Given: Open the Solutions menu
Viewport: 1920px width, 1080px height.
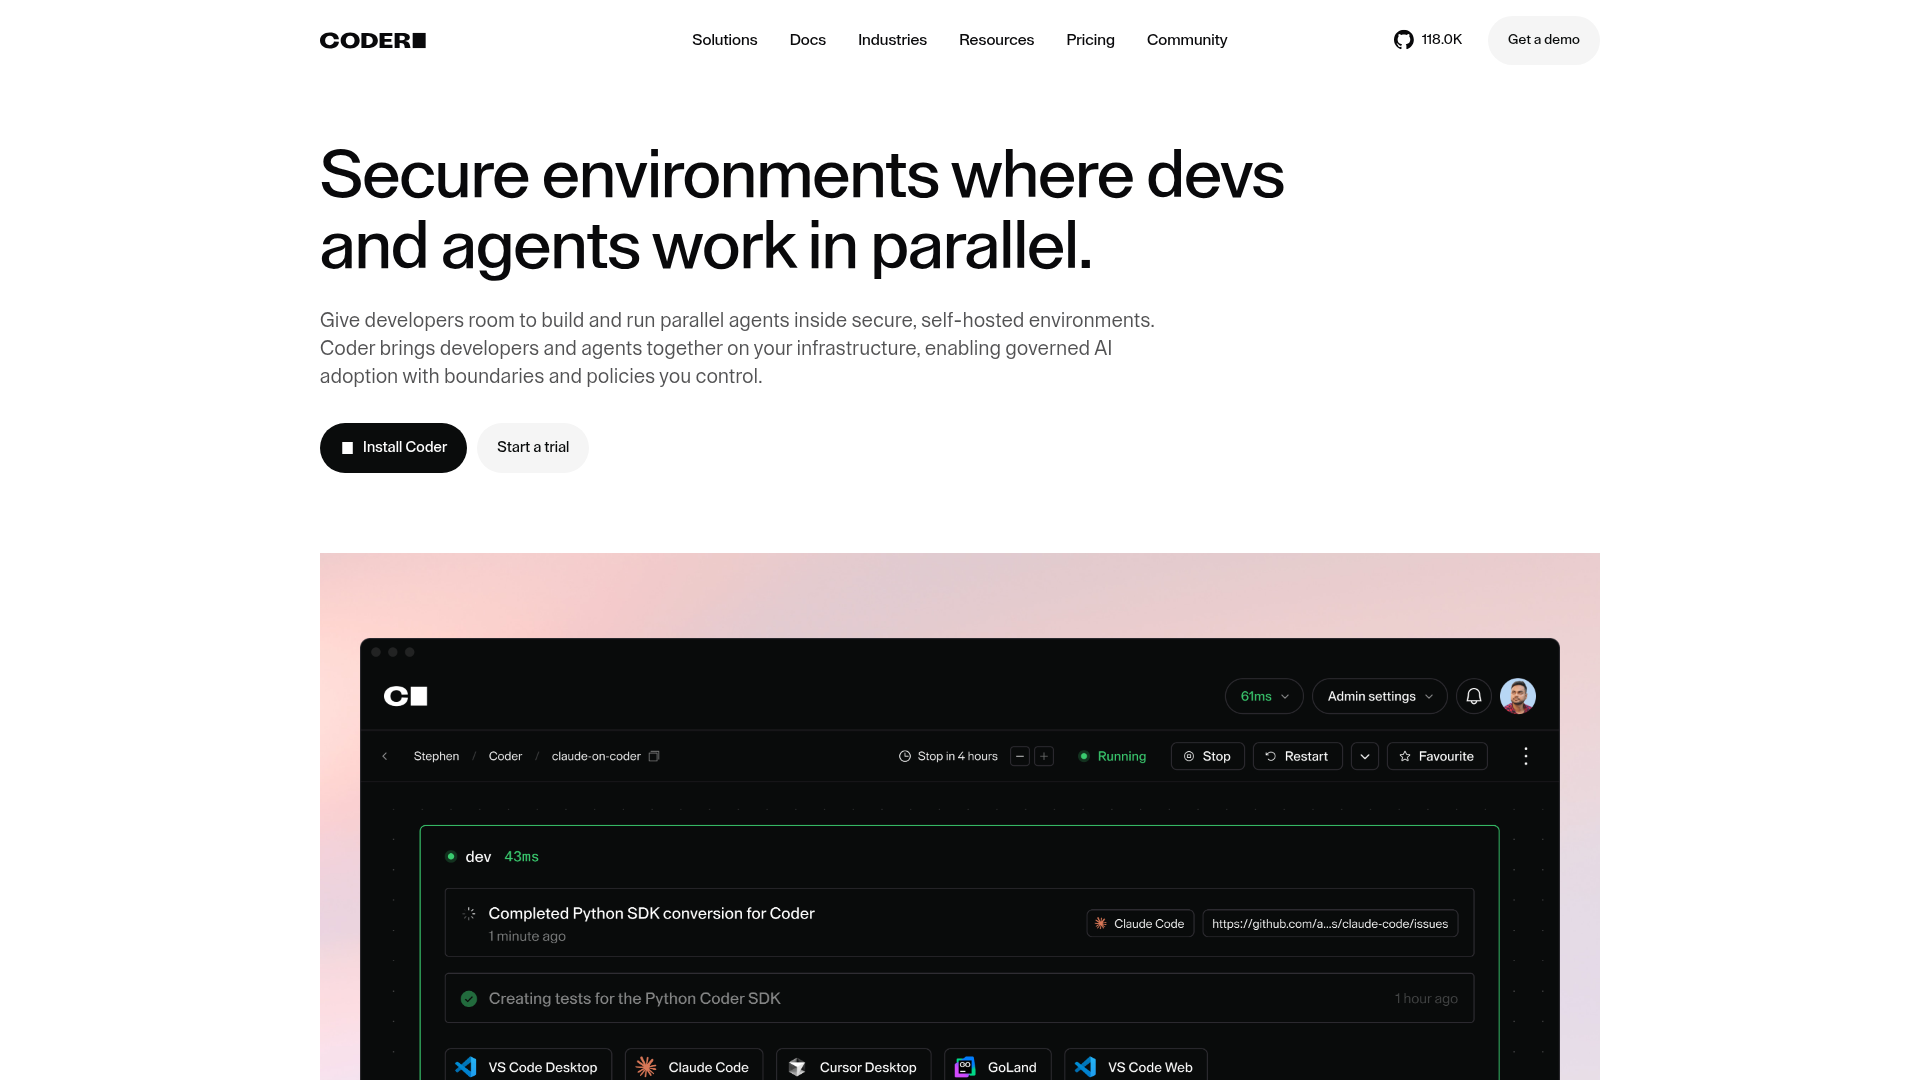Looking at the screenshot, I should pyautogui.click(x=724, y=40).
